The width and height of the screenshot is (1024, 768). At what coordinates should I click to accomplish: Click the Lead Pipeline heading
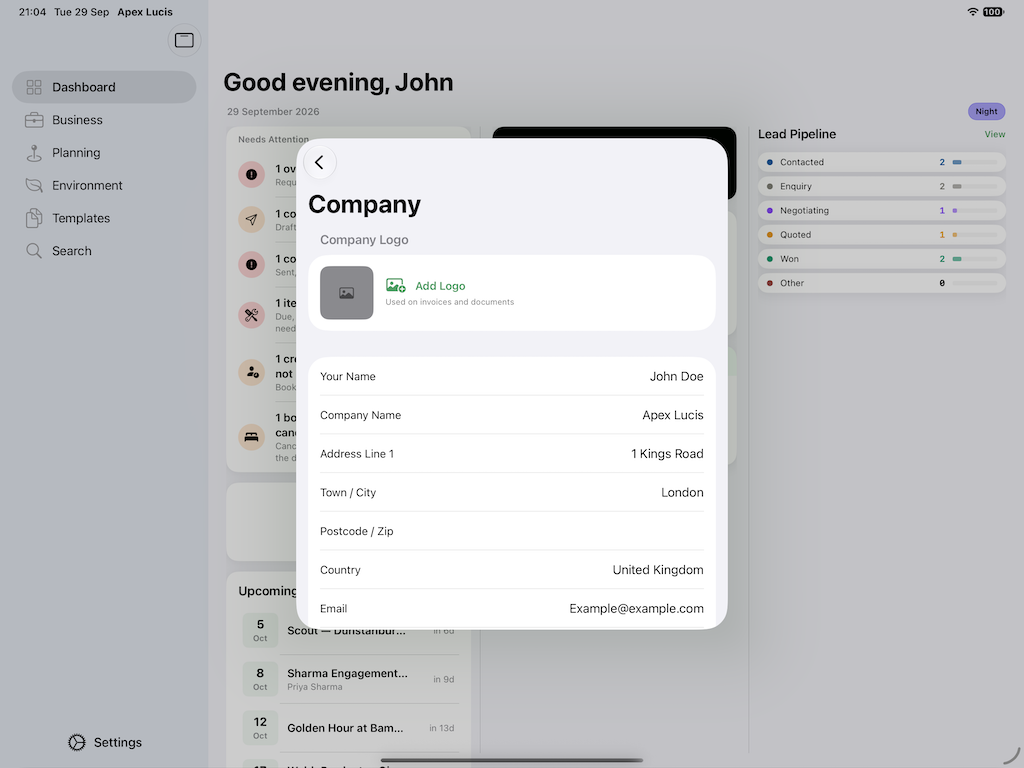point(797,134)
